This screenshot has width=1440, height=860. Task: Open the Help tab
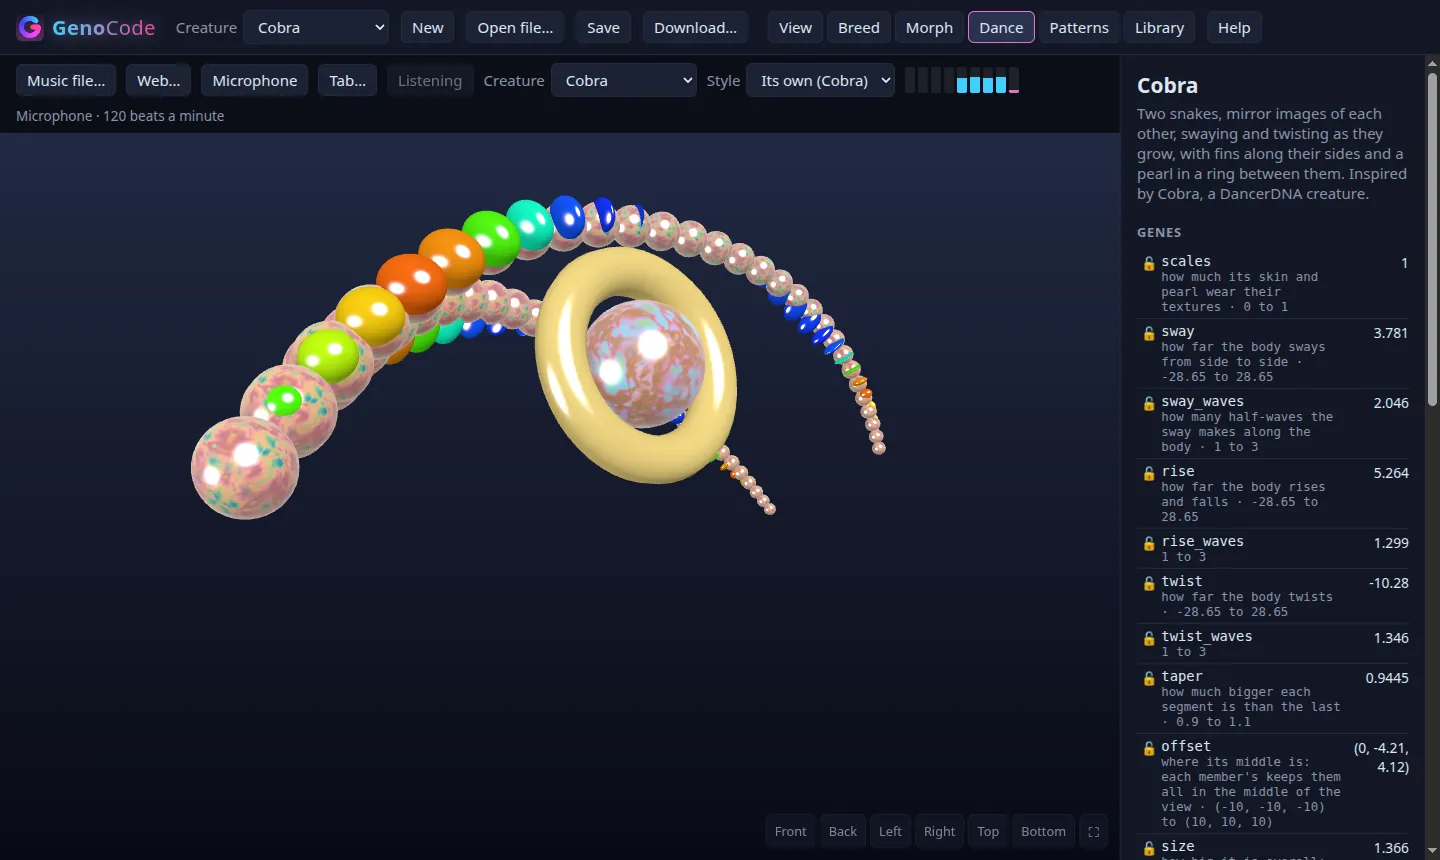coord(1234,28)
